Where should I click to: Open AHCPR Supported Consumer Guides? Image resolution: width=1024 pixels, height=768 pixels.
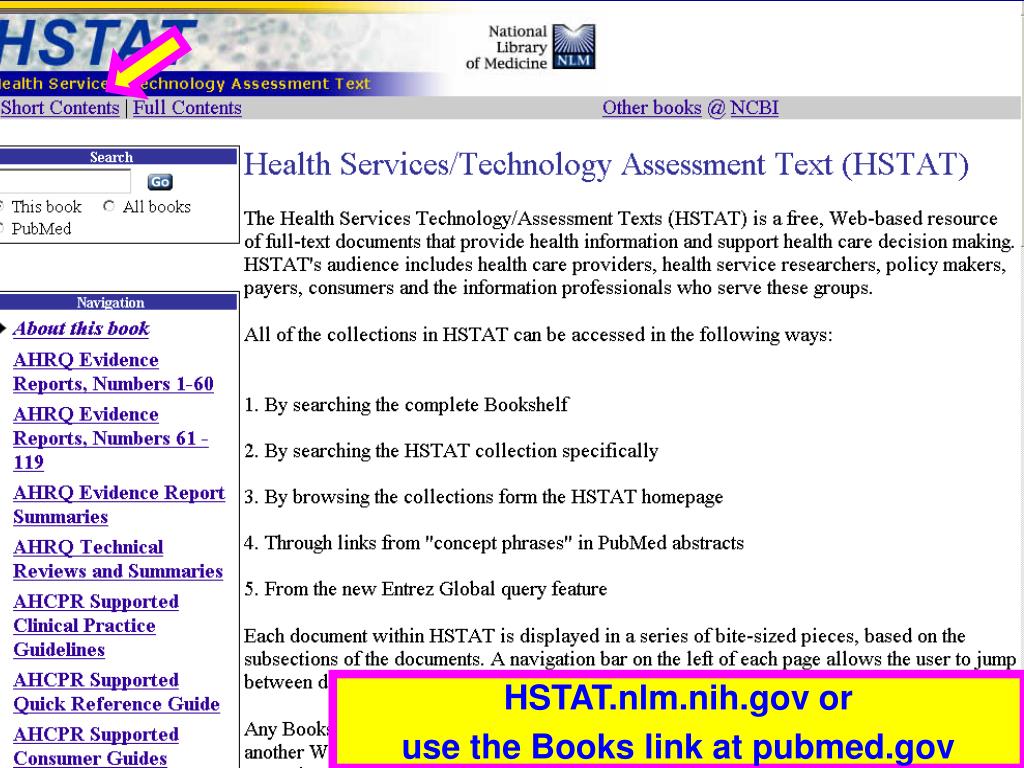(95, 746)
